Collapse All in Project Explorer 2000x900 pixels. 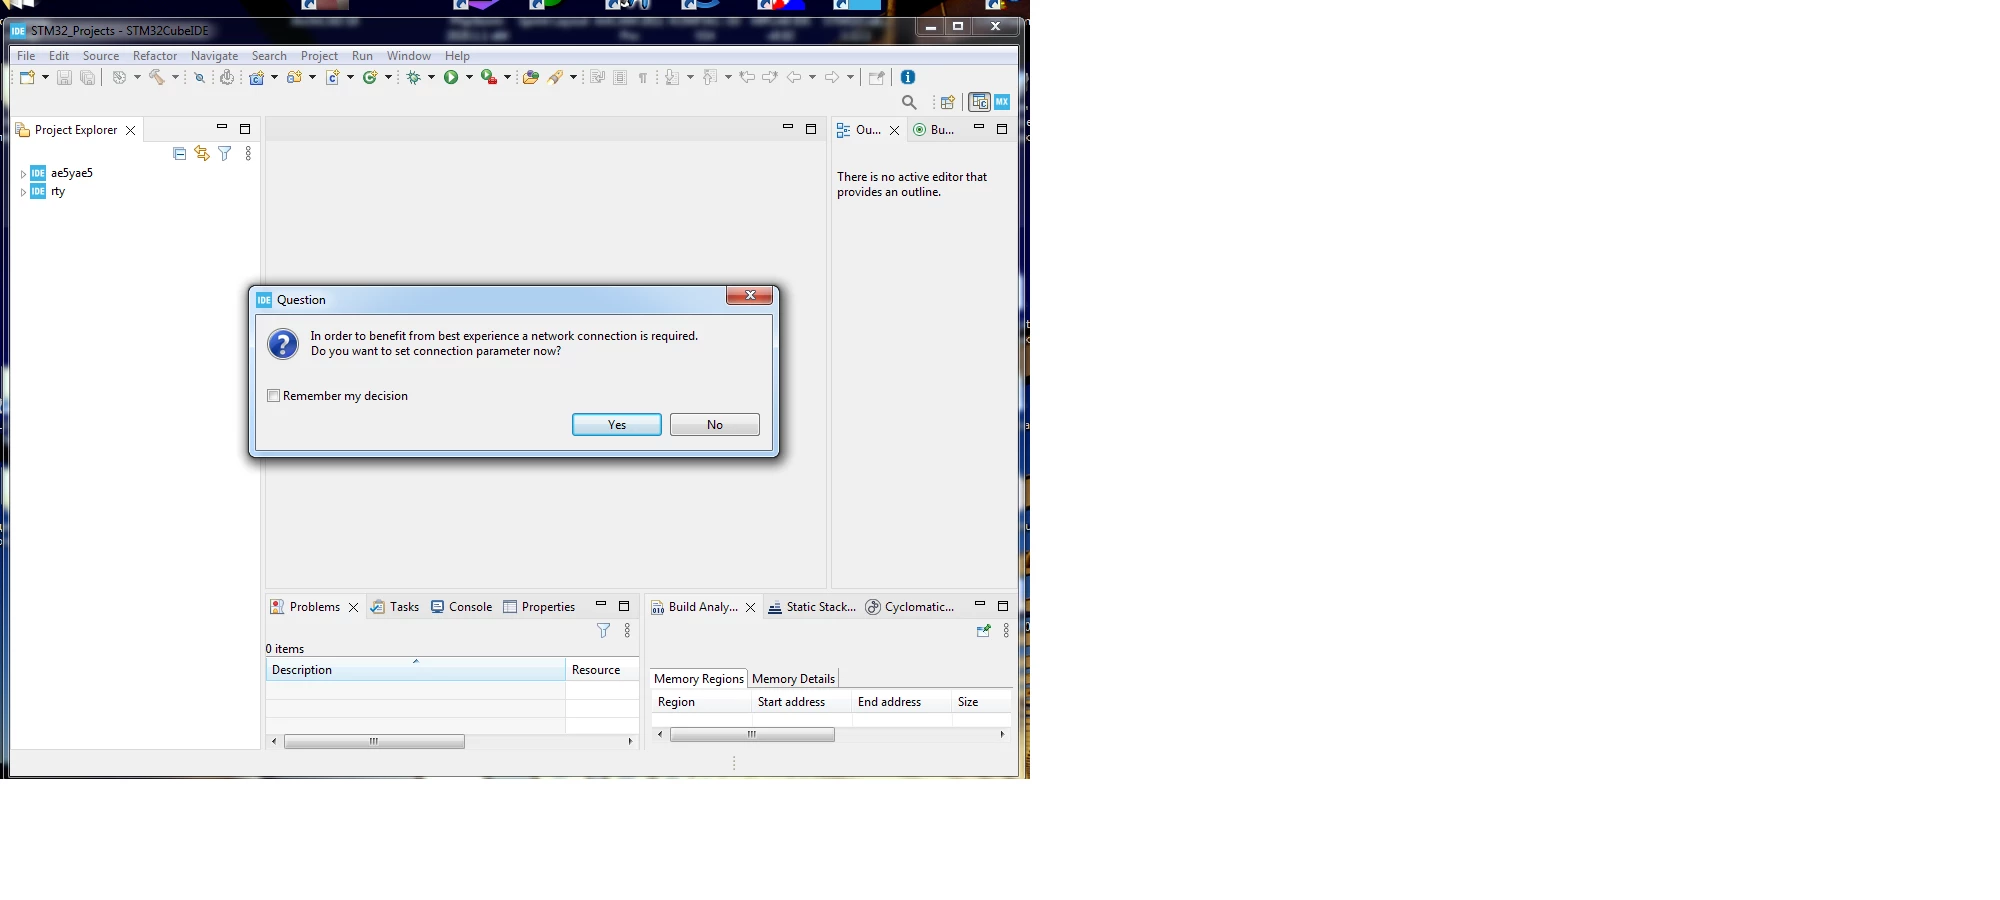coord(179,153)
